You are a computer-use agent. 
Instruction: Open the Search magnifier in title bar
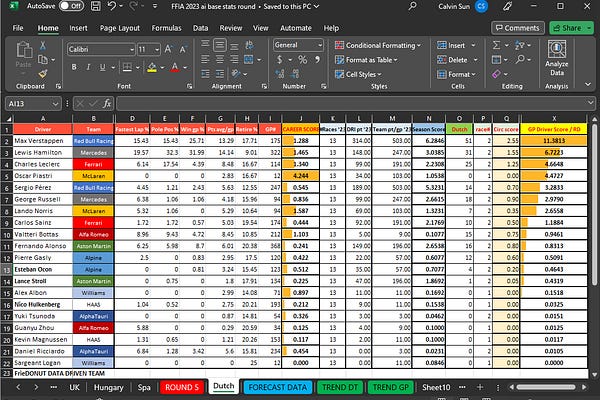point(412,6)
